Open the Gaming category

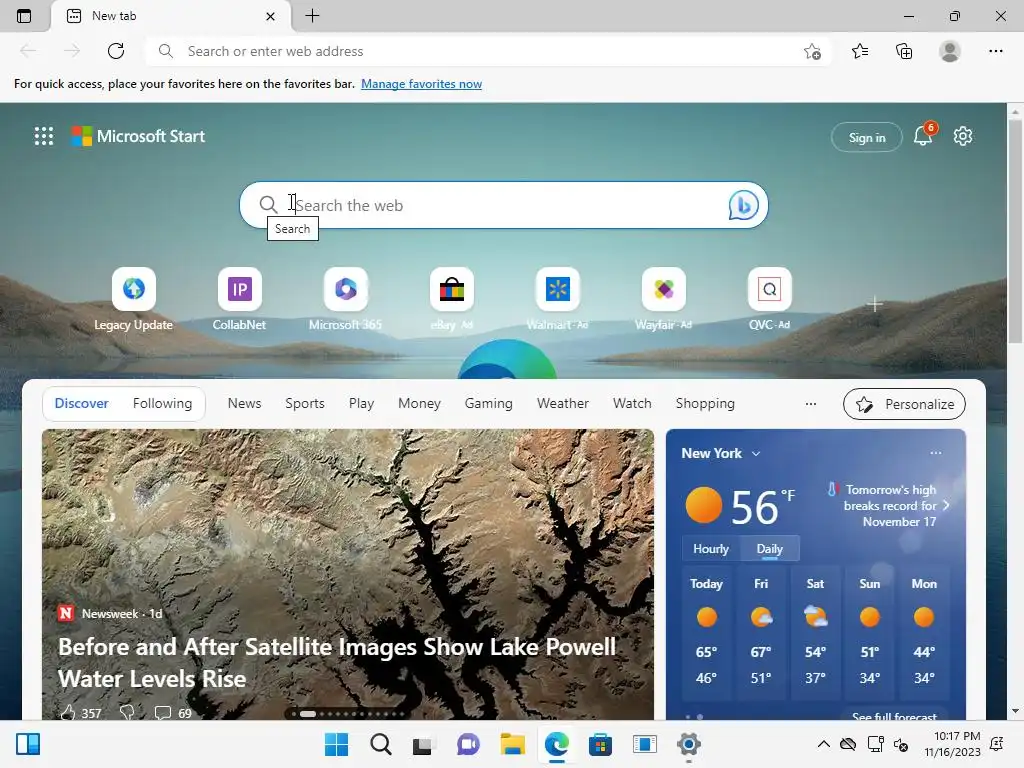(x=488, y=404)
